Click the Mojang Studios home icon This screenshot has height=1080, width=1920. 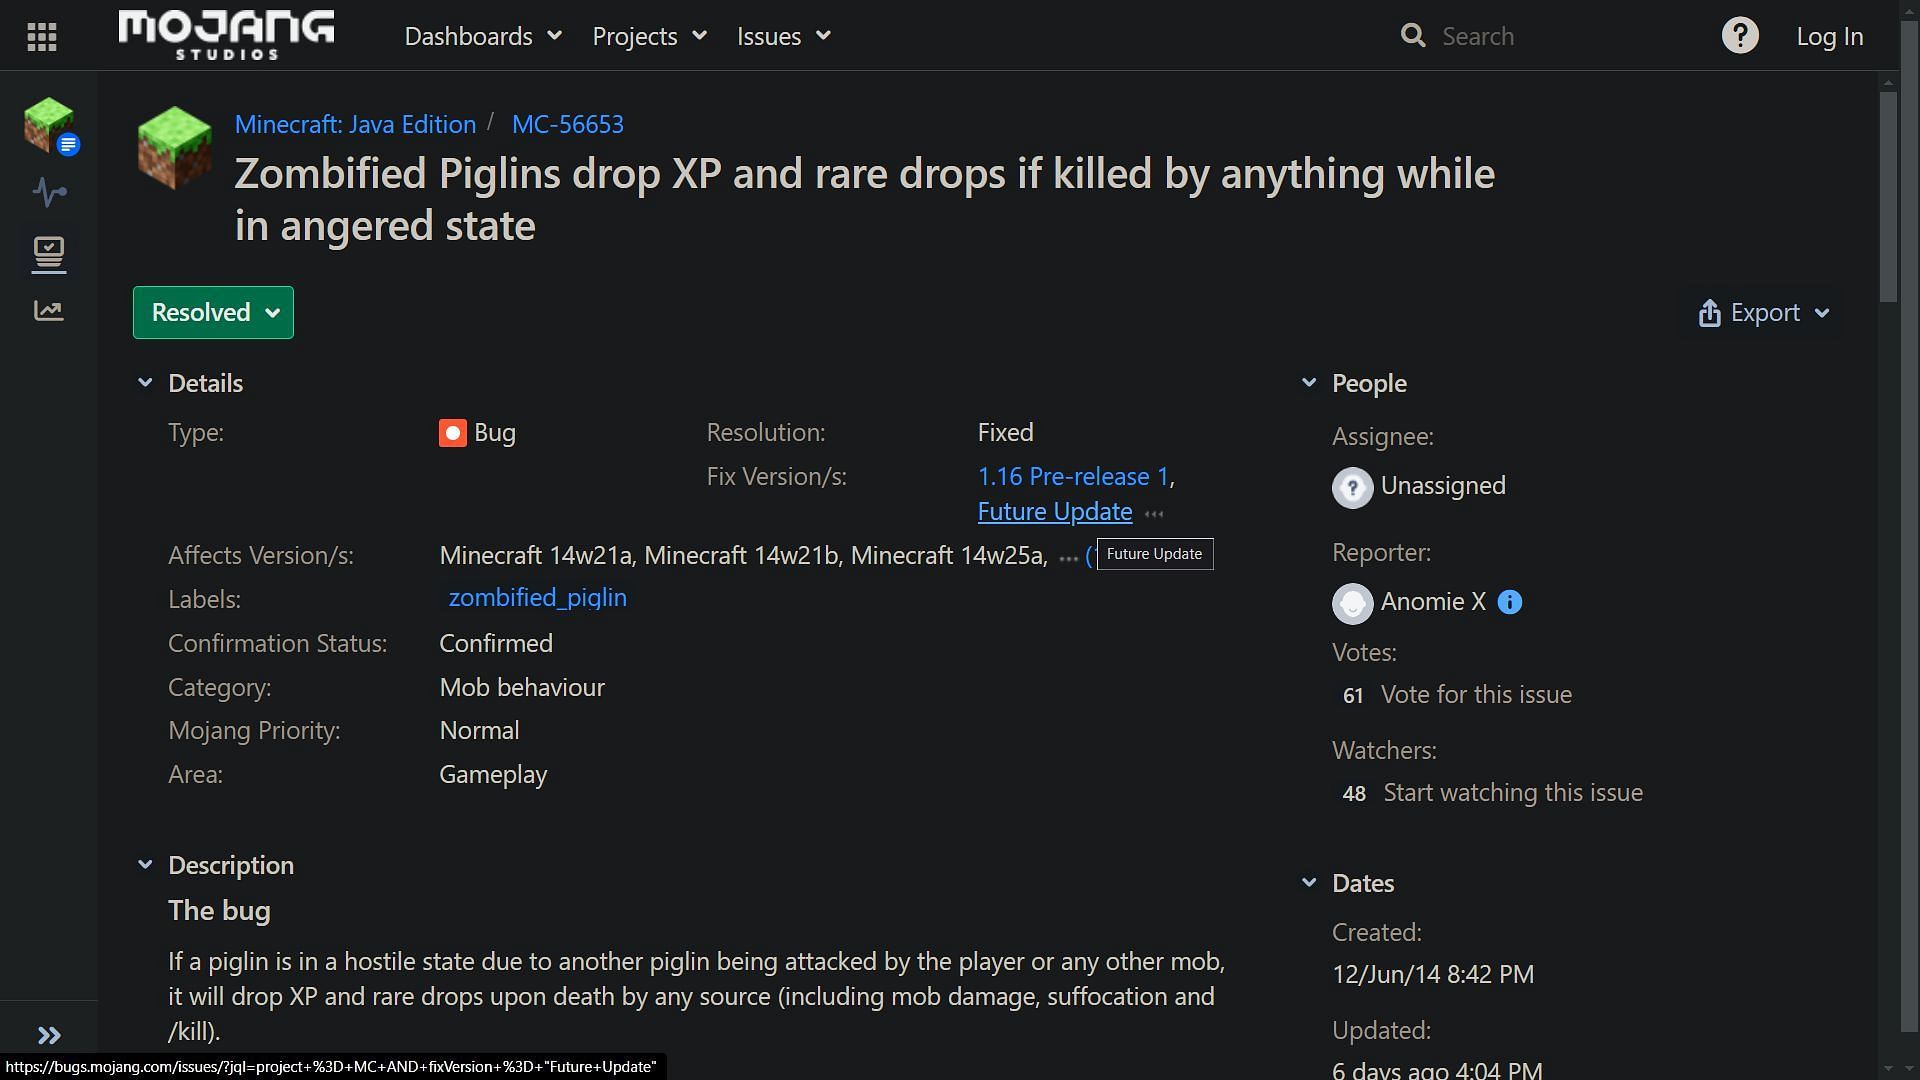pyautogui.click(x=224, y=34)
